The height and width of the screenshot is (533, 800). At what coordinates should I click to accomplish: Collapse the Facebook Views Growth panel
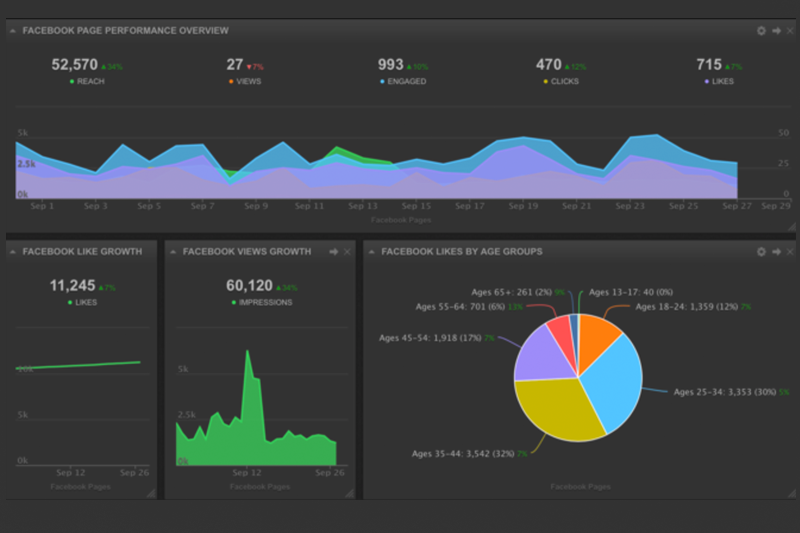(x=173, y=252)
